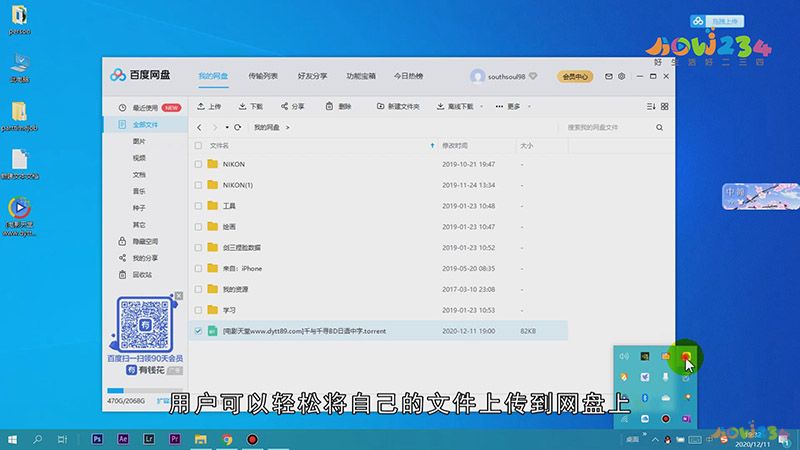Image resolution: width=800 pixels, height=450 pixels.
Task: Open Chrome from the taskbar
Action: point(227,439)
